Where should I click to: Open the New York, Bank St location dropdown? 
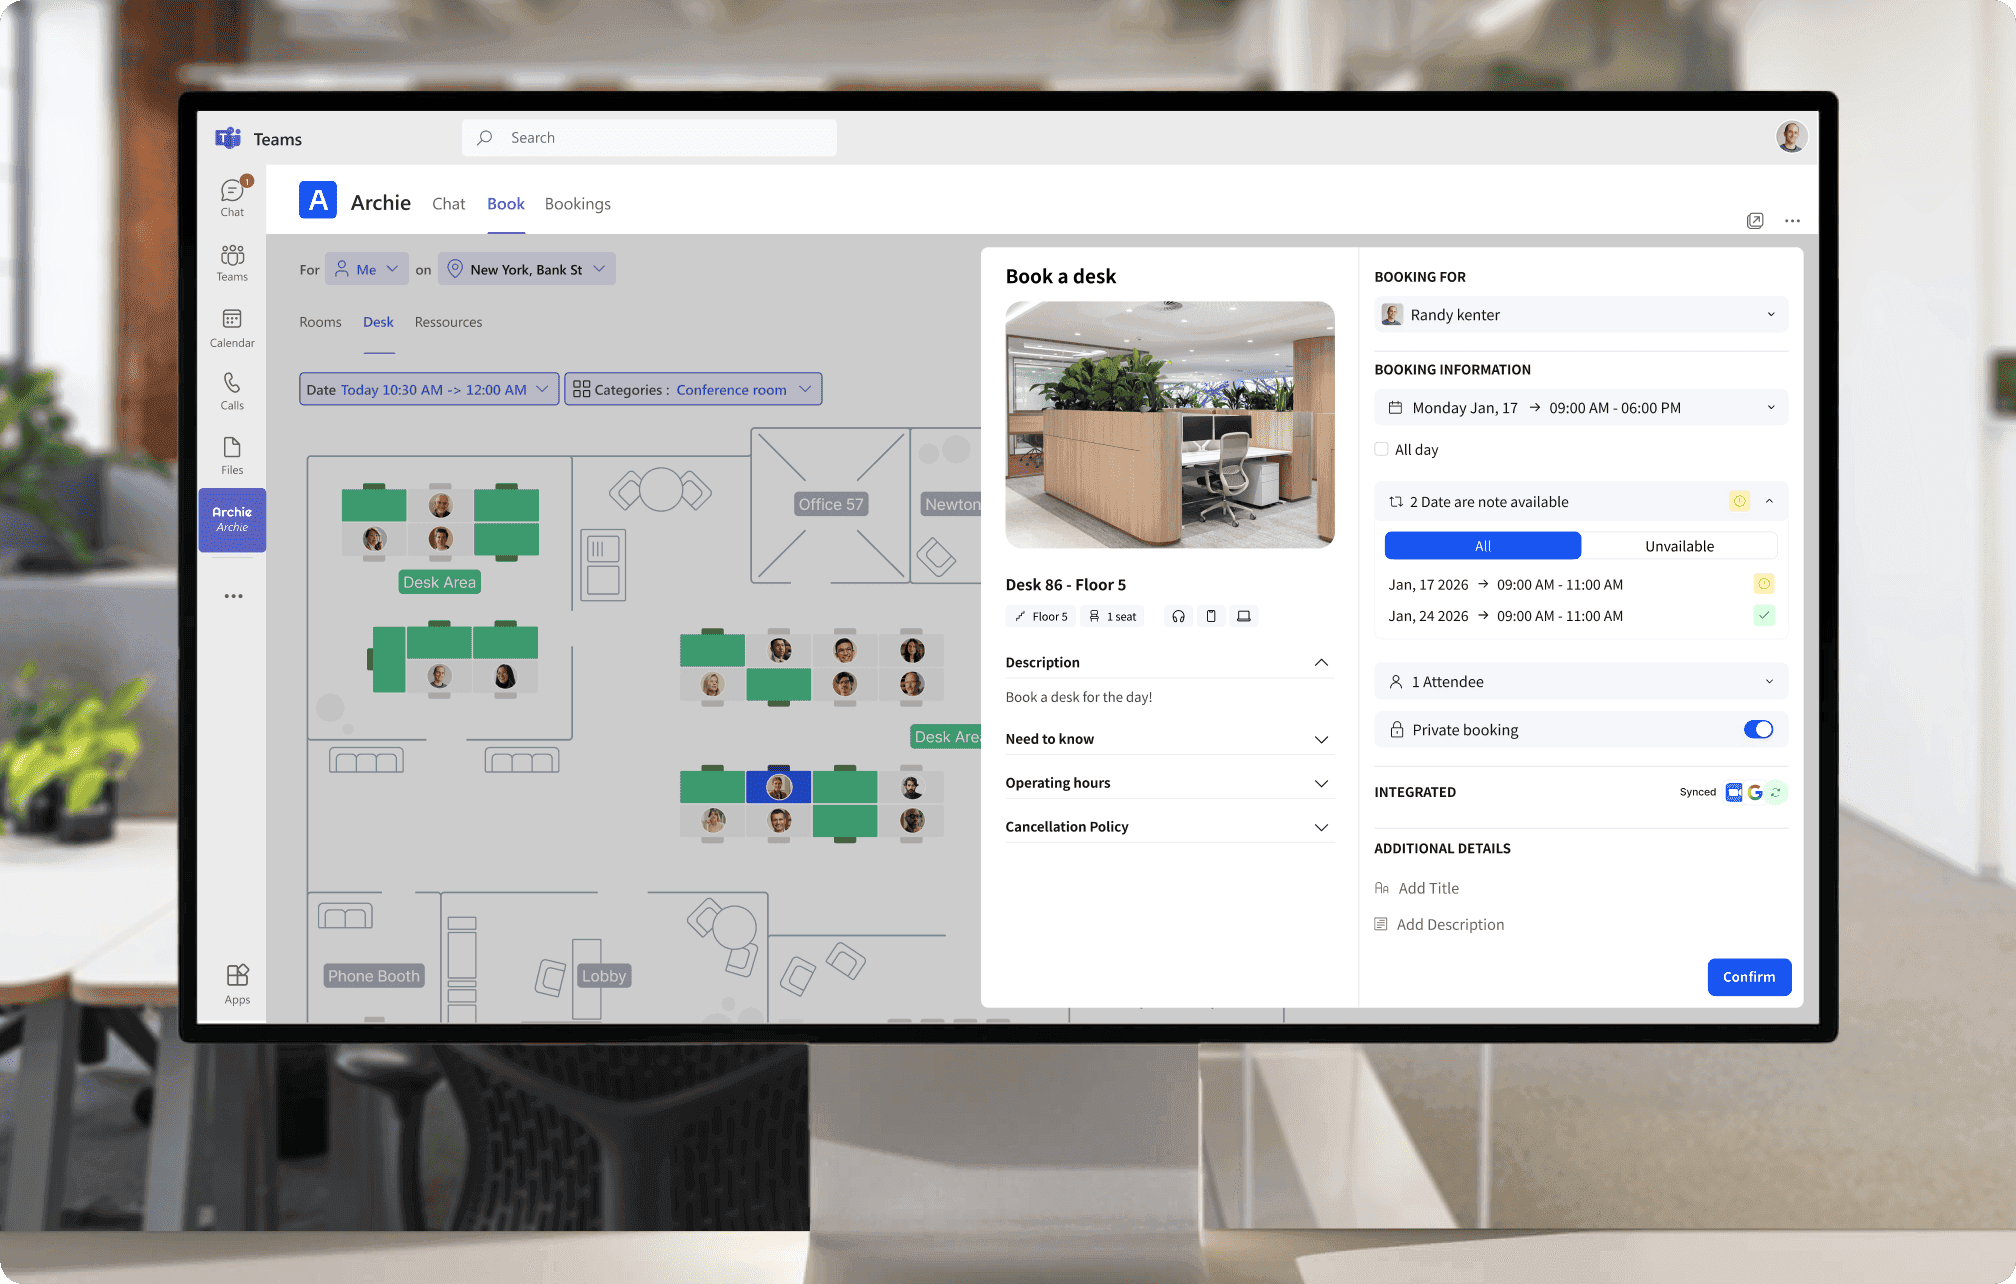click(x=526, y=268)
